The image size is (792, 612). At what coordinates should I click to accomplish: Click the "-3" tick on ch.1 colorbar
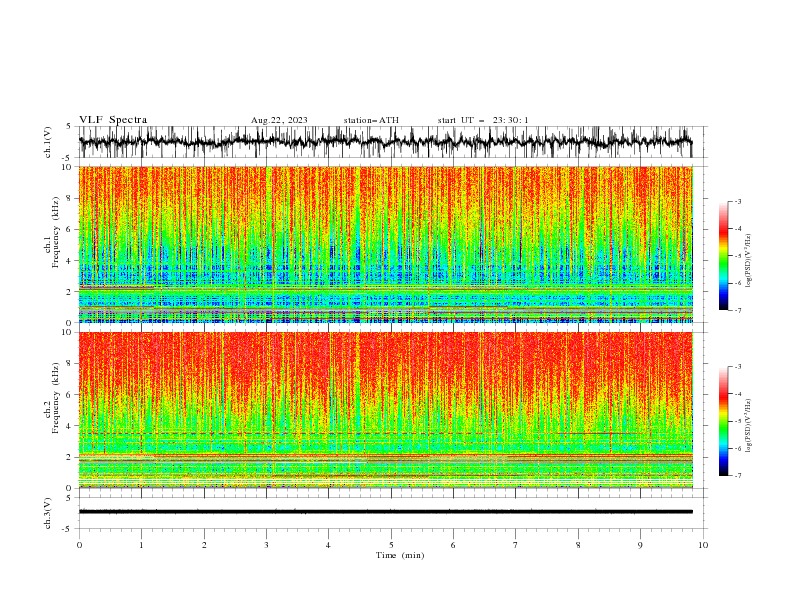pos(737,201)
